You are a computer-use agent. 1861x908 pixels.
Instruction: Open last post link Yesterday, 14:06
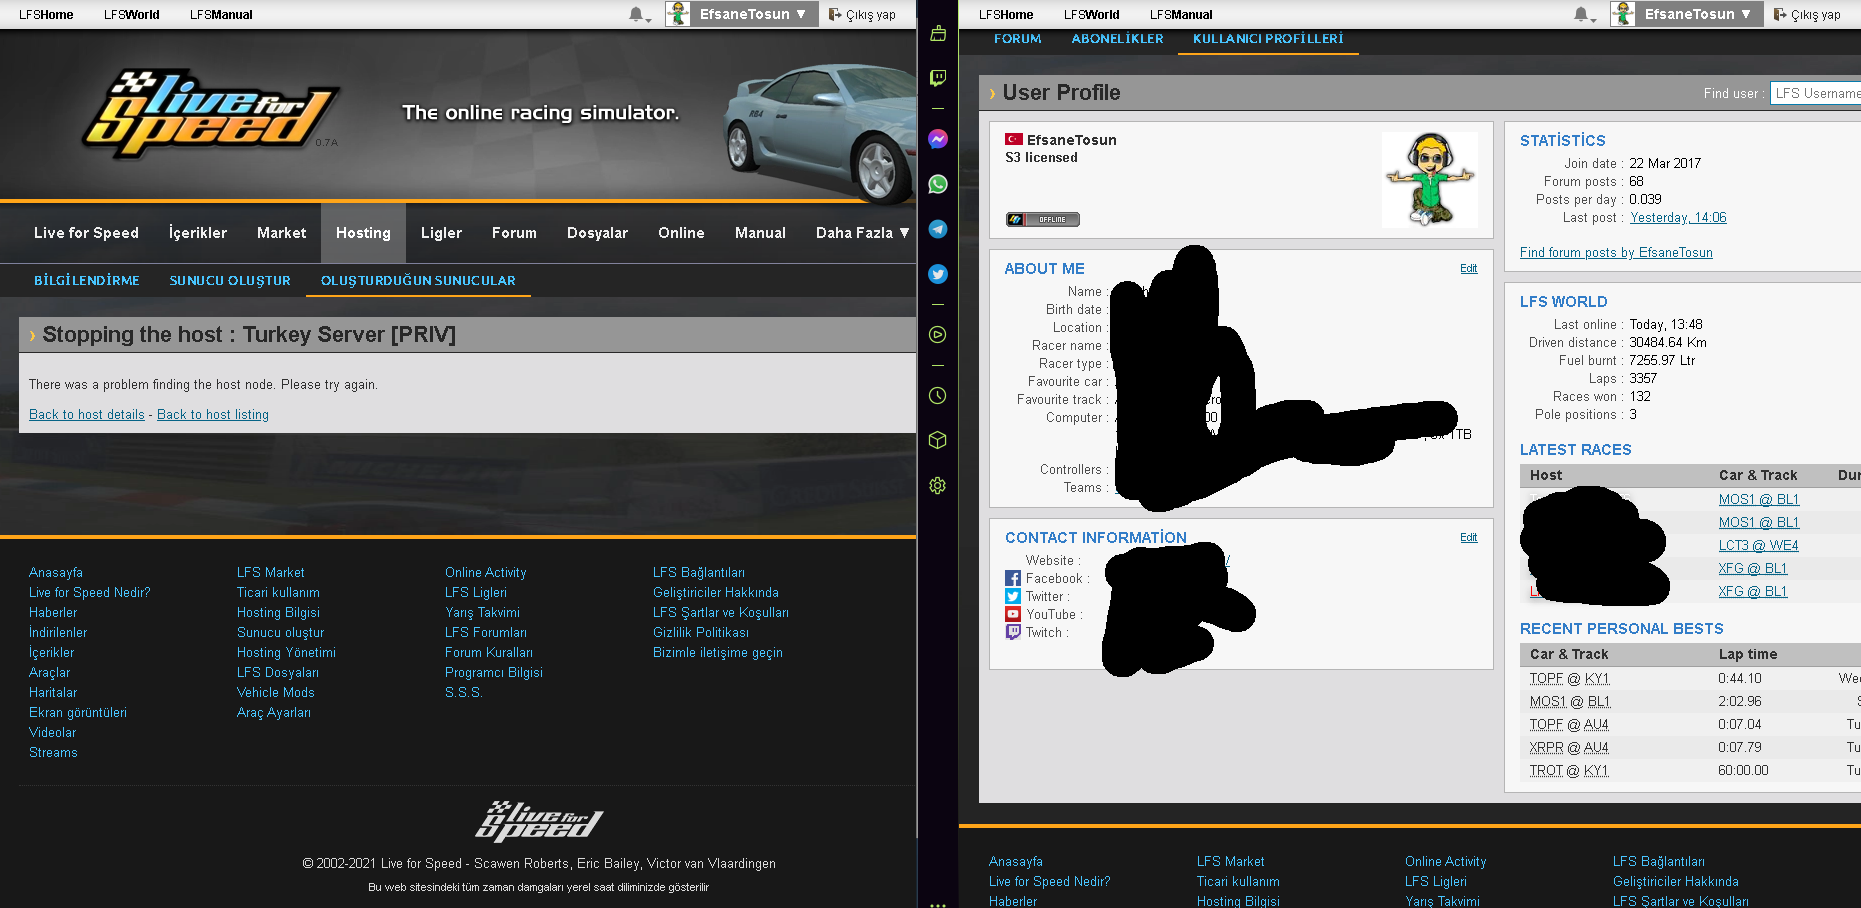coord(1678,217)
